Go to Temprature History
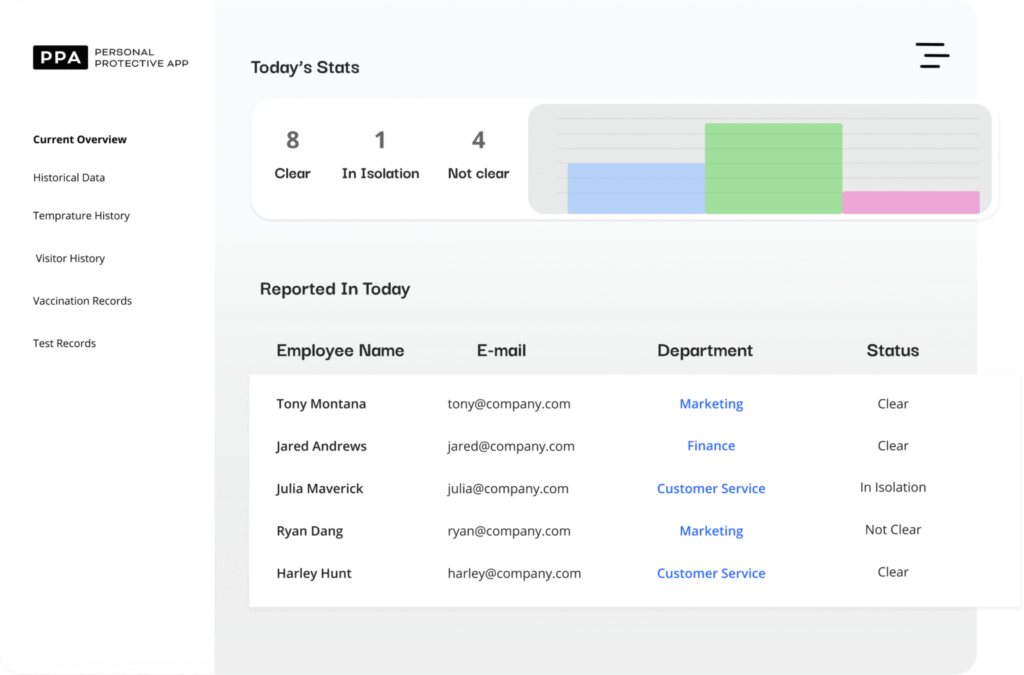Image resolution: width=1024 pixels, height=675 pixels. [x=81, y=216]
